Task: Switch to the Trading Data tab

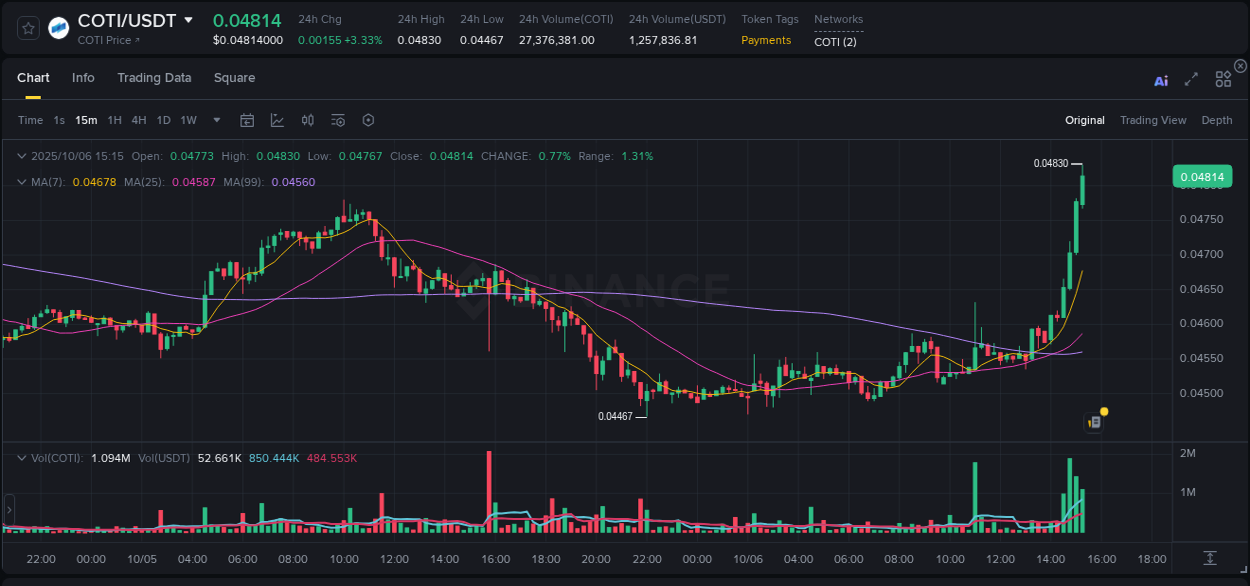Action: point(154,78)
